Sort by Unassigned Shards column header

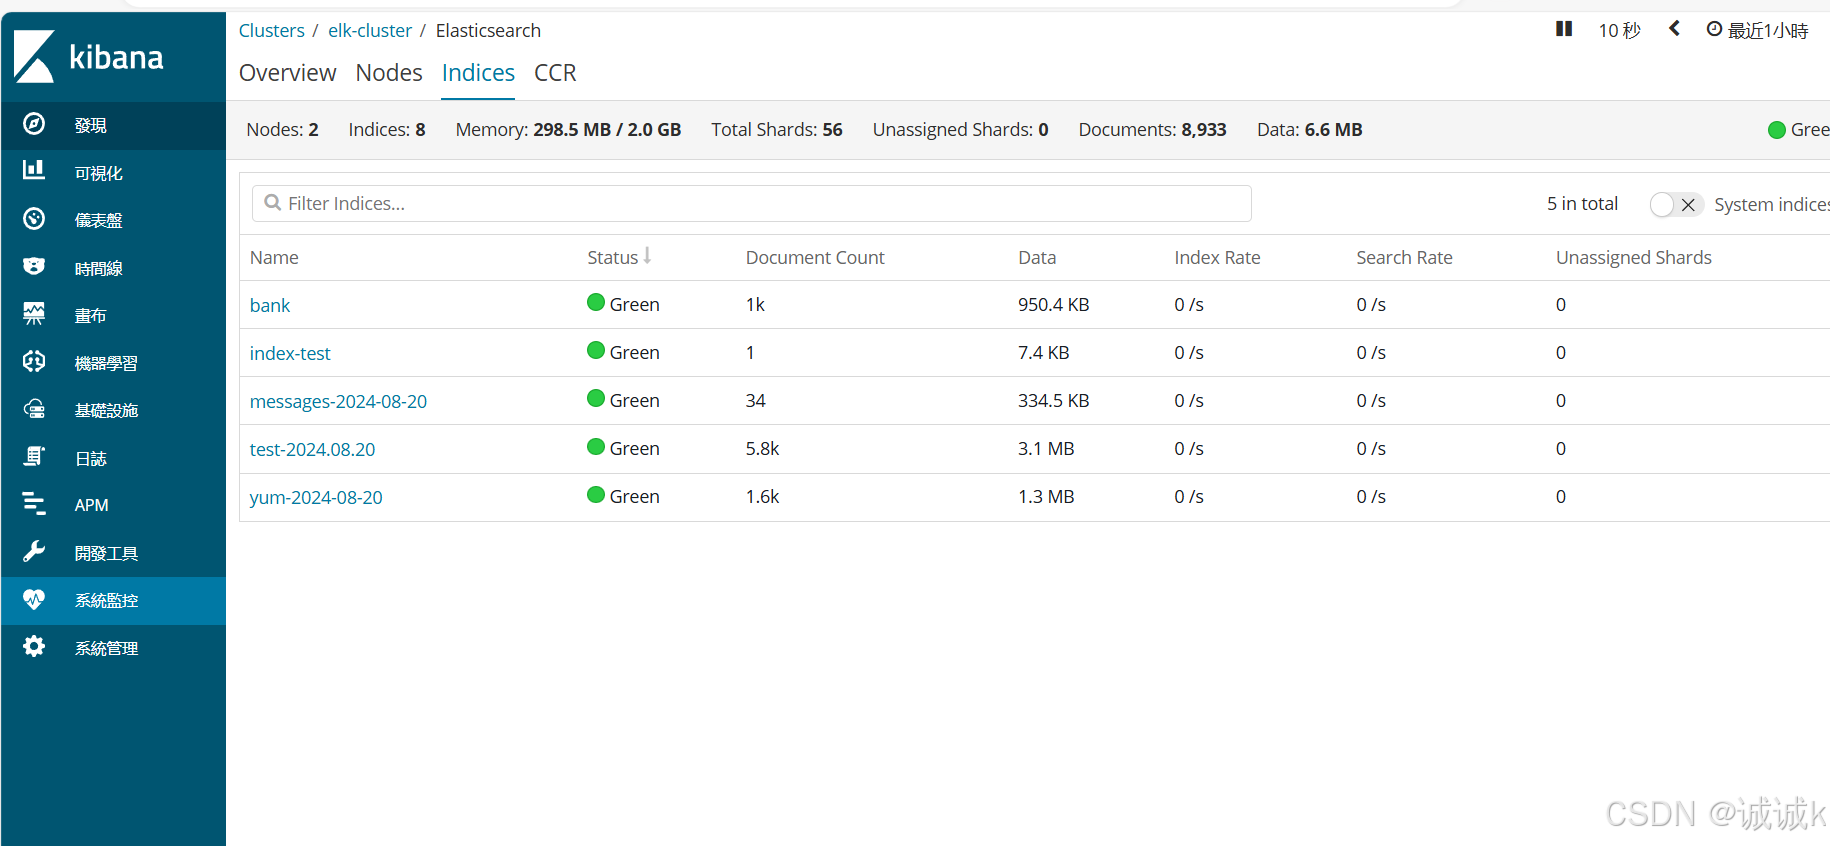click(x=1634, y=257)
